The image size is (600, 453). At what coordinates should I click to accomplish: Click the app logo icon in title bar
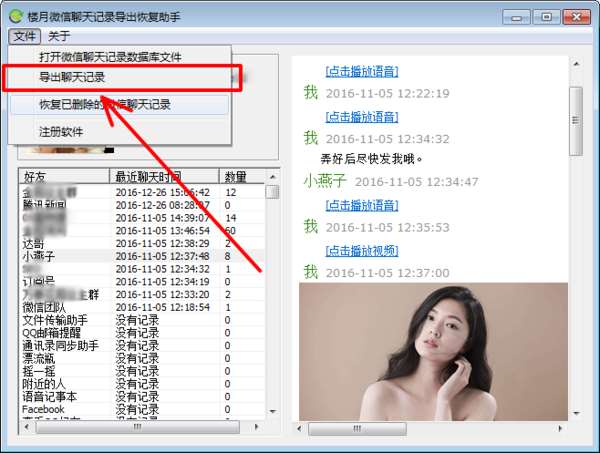[16, 16]
